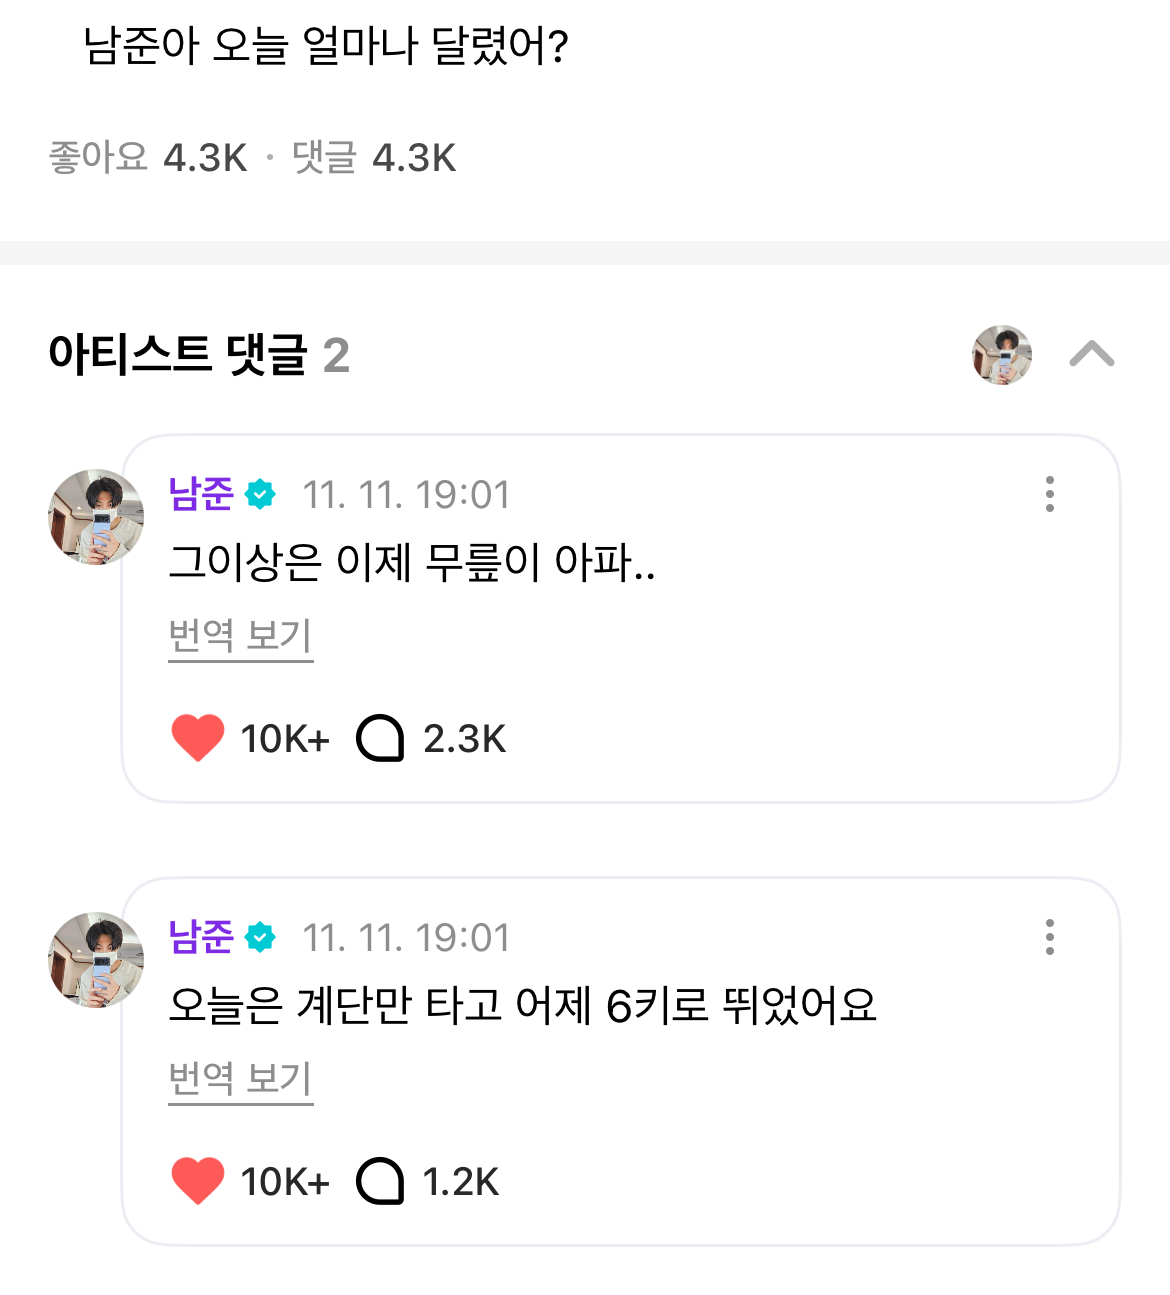Image resolution: width=1170 pixels, height=1295 pixels.
Task: Like the comment about running 6 km
Action: click(x=198, y=1181)
